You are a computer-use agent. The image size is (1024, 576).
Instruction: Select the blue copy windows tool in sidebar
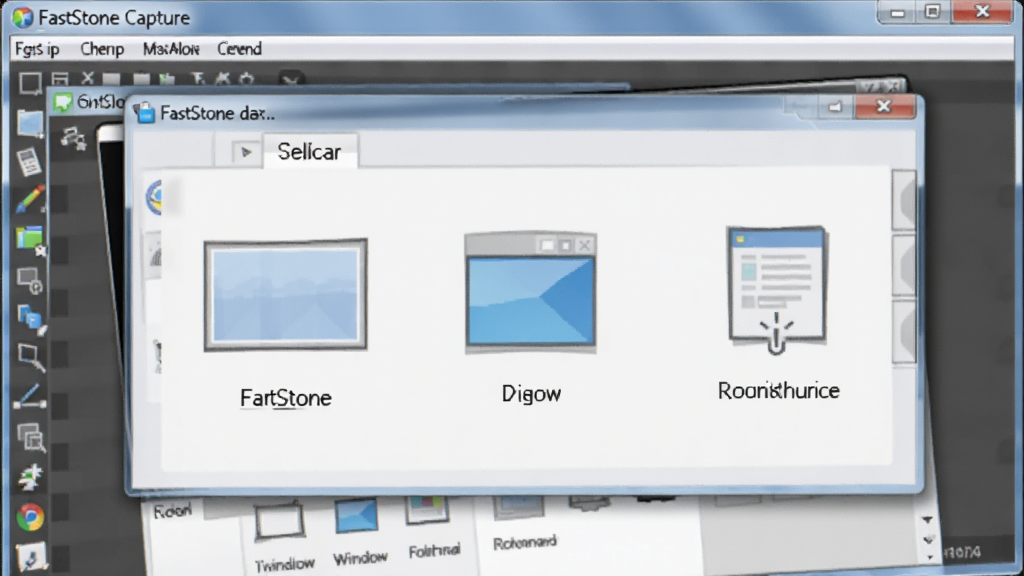[x=31, y=319]
